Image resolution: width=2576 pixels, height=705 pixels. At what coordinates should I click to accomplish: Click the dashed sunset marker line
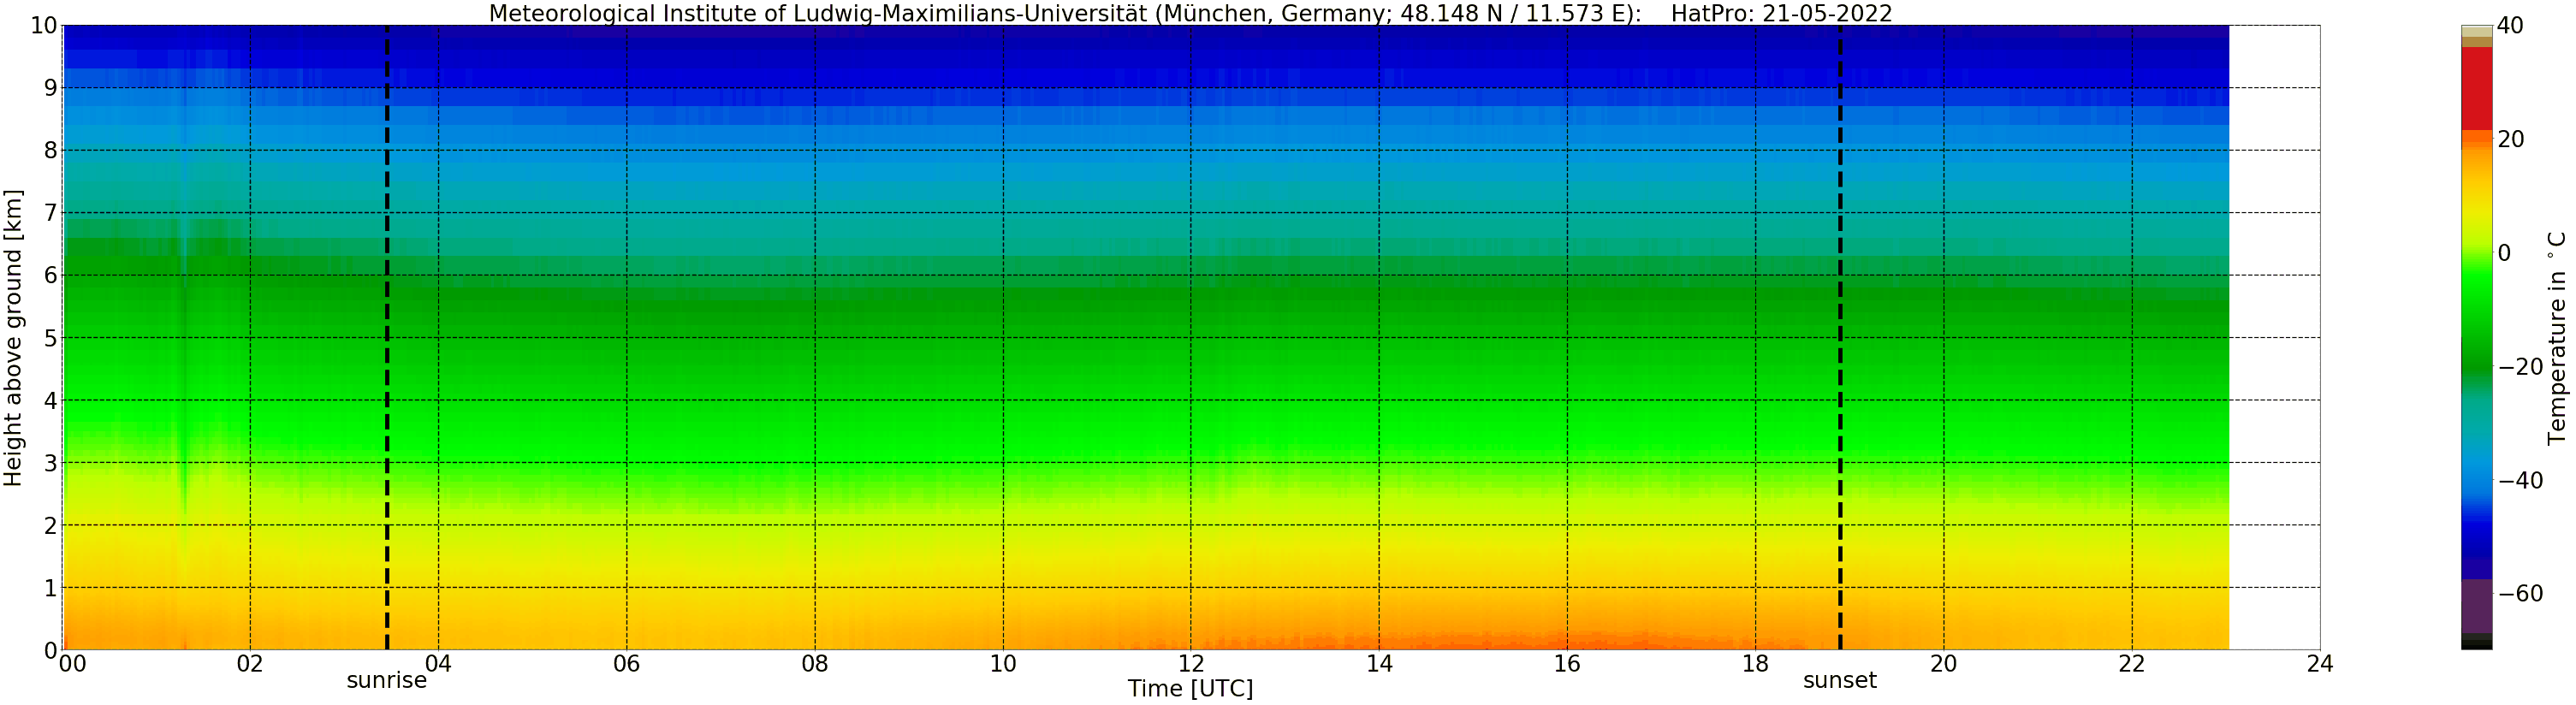coord(1840,337)
